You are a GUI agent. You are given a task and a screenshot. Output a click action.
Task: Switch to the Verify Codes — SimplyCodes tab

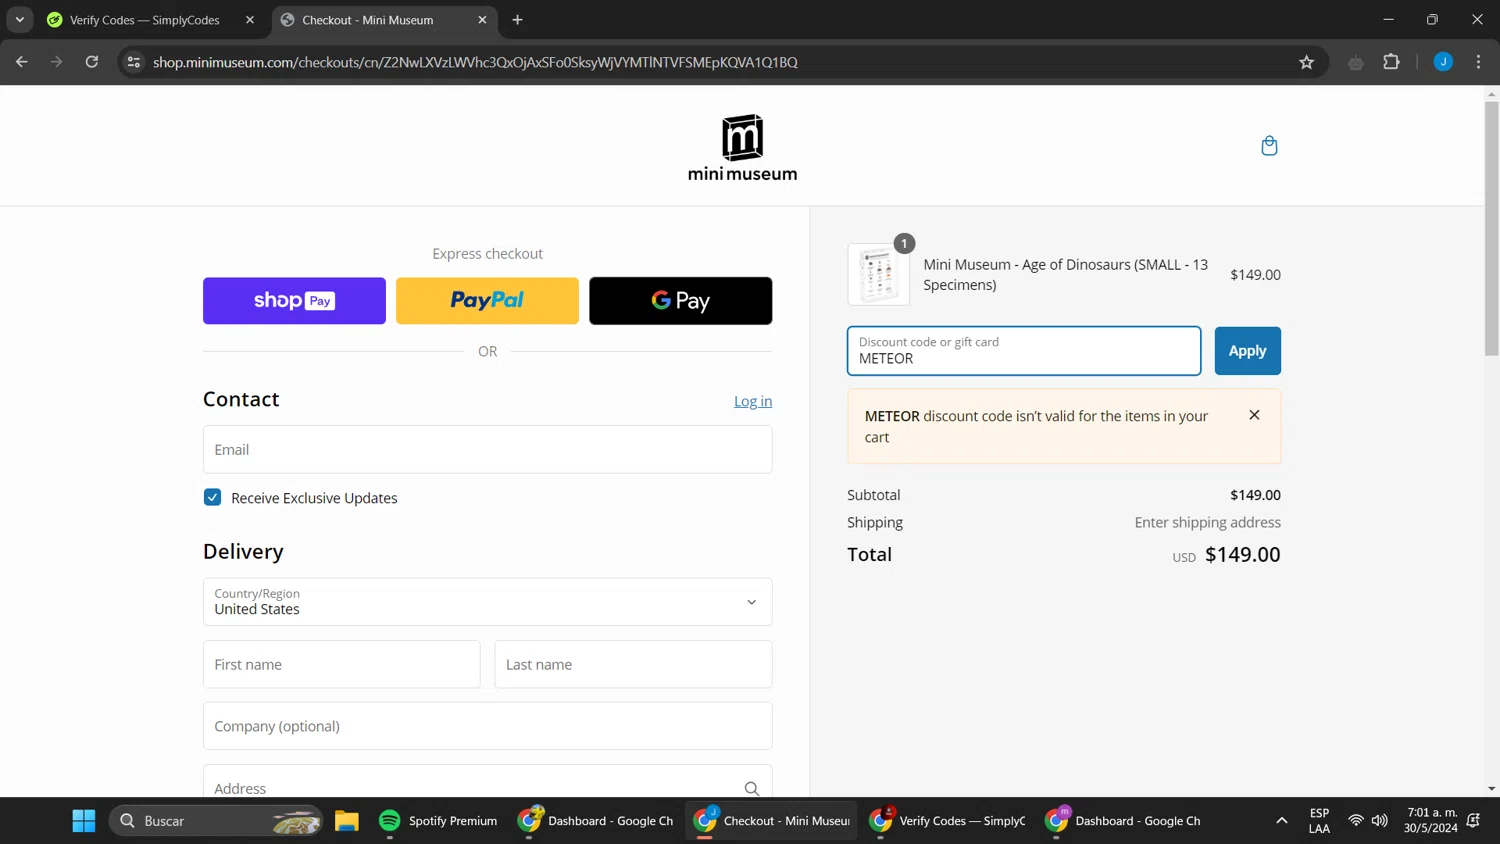click(x=145, y=20)
